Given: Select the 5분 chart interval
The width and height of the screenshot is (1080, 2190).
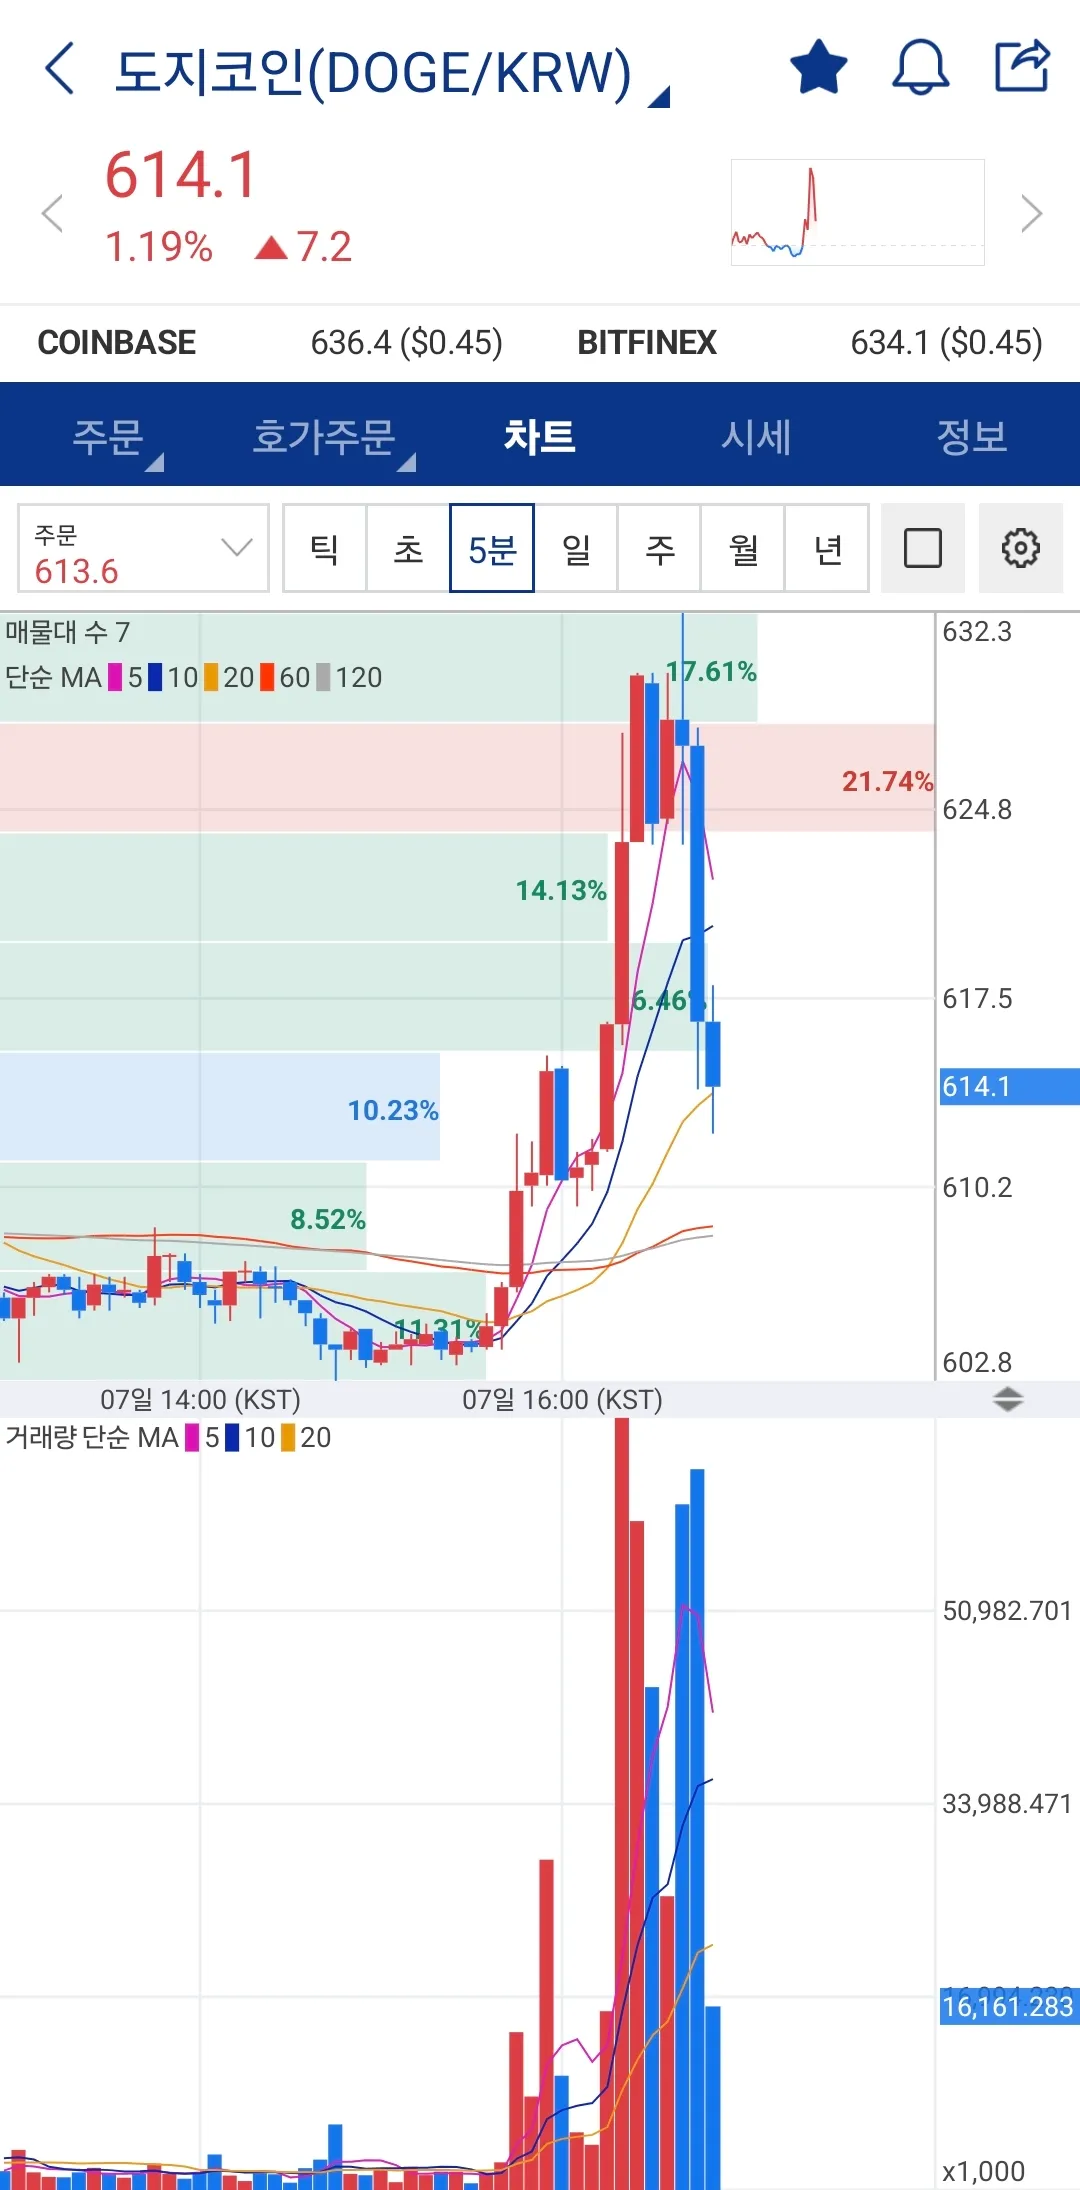Looking at the screenshot, I should click(x=492, y=548).
